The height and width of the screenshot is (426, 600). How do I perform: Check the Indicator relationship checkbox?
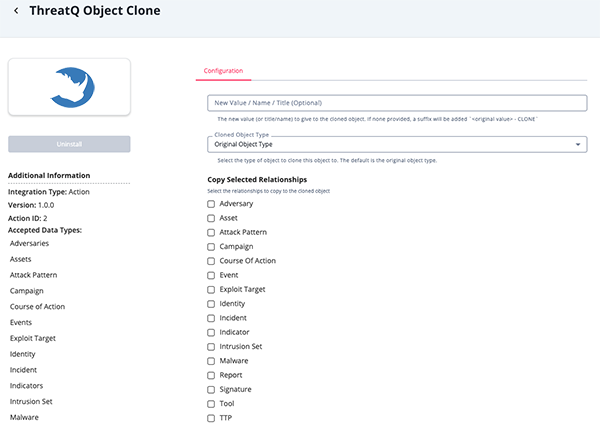pyautogui.click(x=211, y=333)
